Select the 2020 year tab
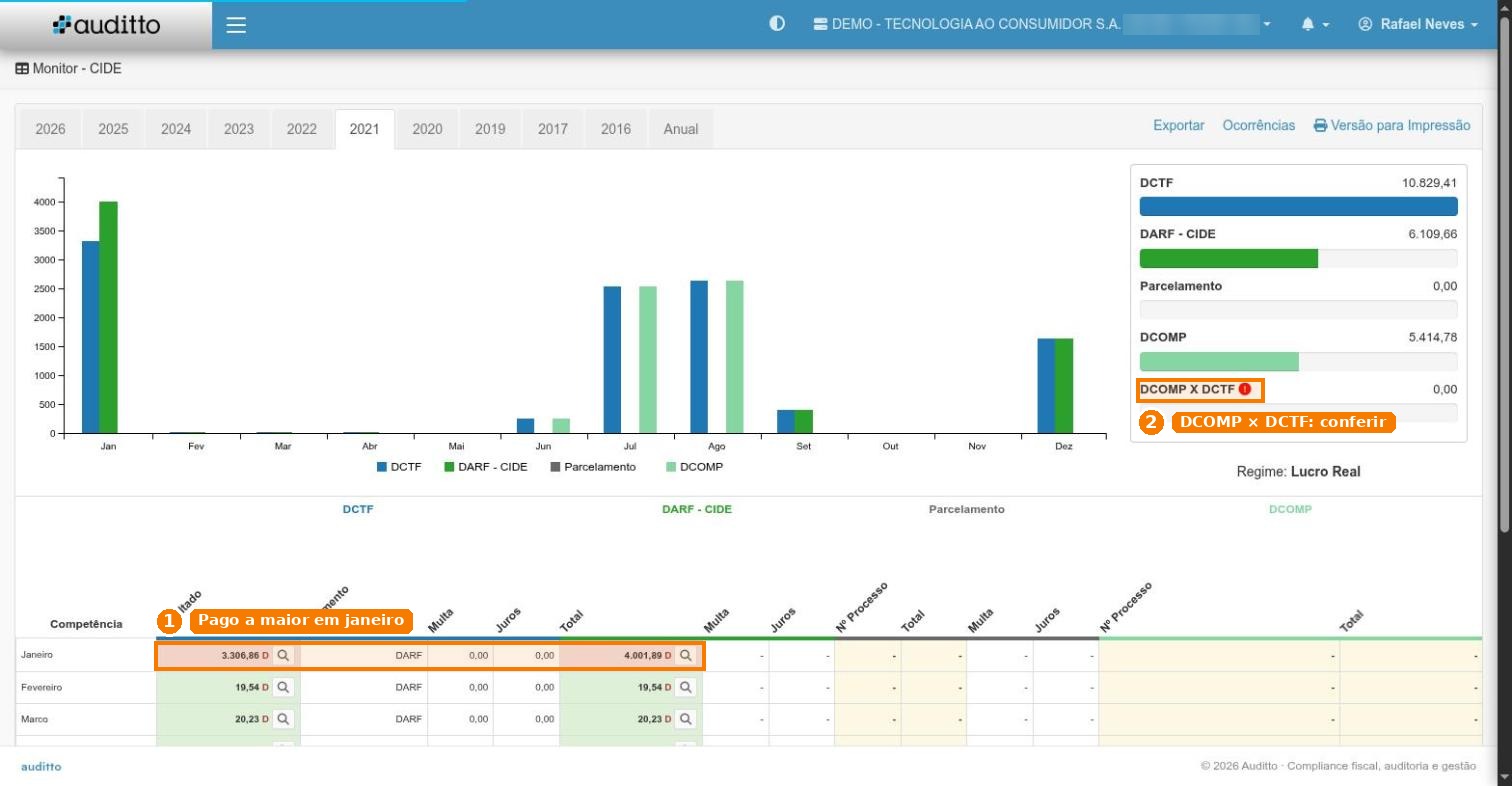The image size is (1512, 786). (427, 129)
